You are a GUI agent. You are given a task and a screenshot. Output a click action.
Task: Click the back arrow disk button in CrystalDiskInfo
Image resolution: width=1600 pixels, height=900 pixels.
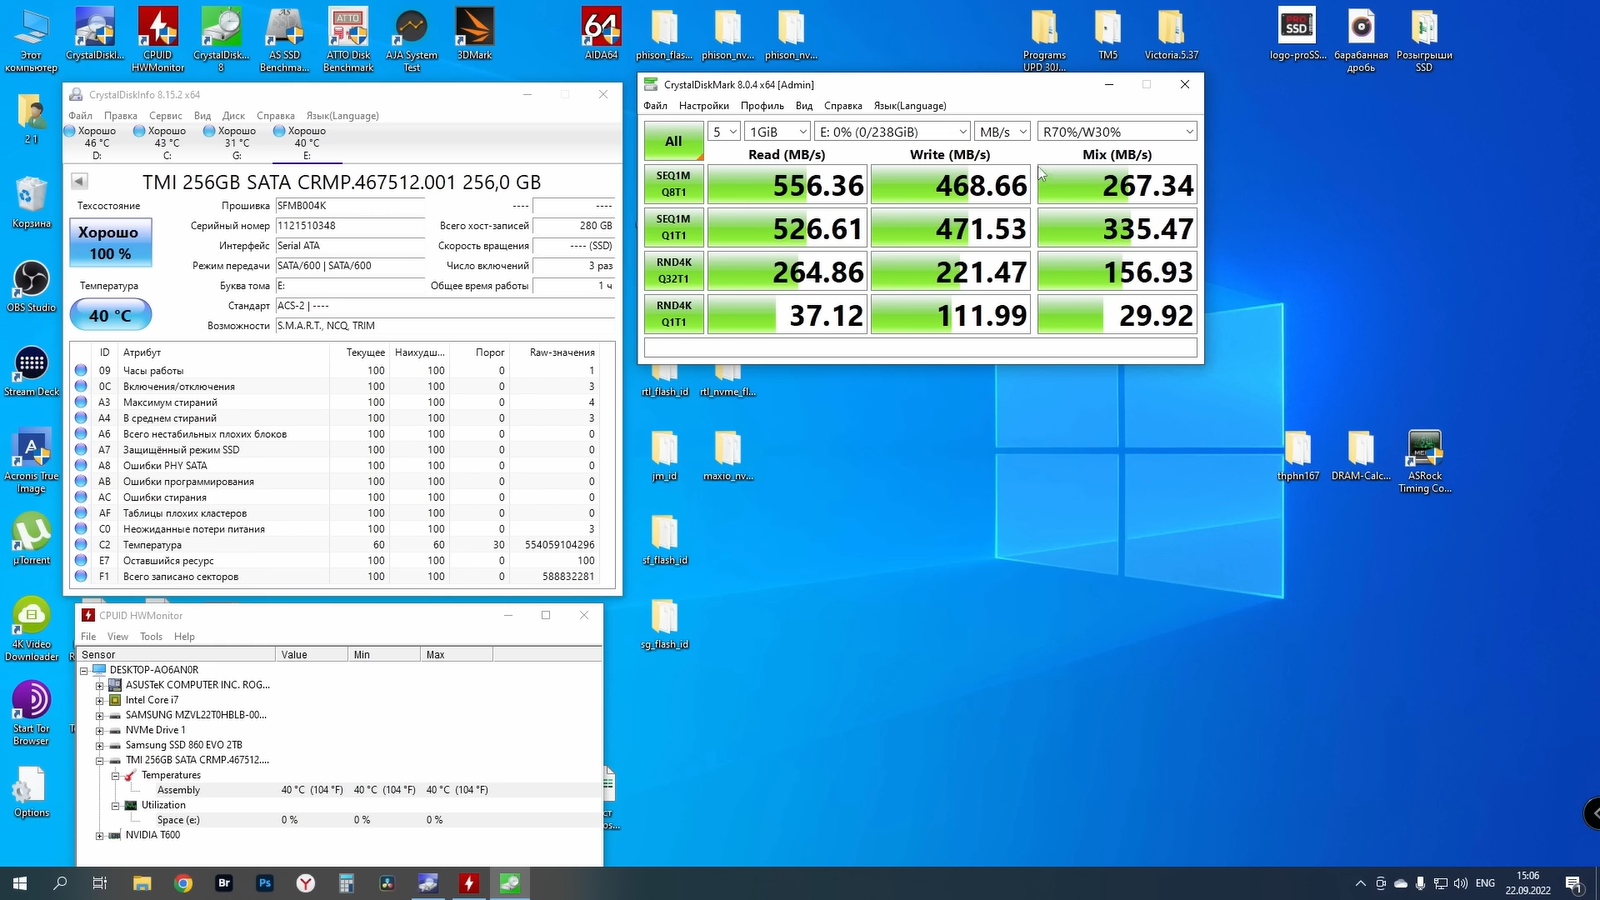coord(79,181)
